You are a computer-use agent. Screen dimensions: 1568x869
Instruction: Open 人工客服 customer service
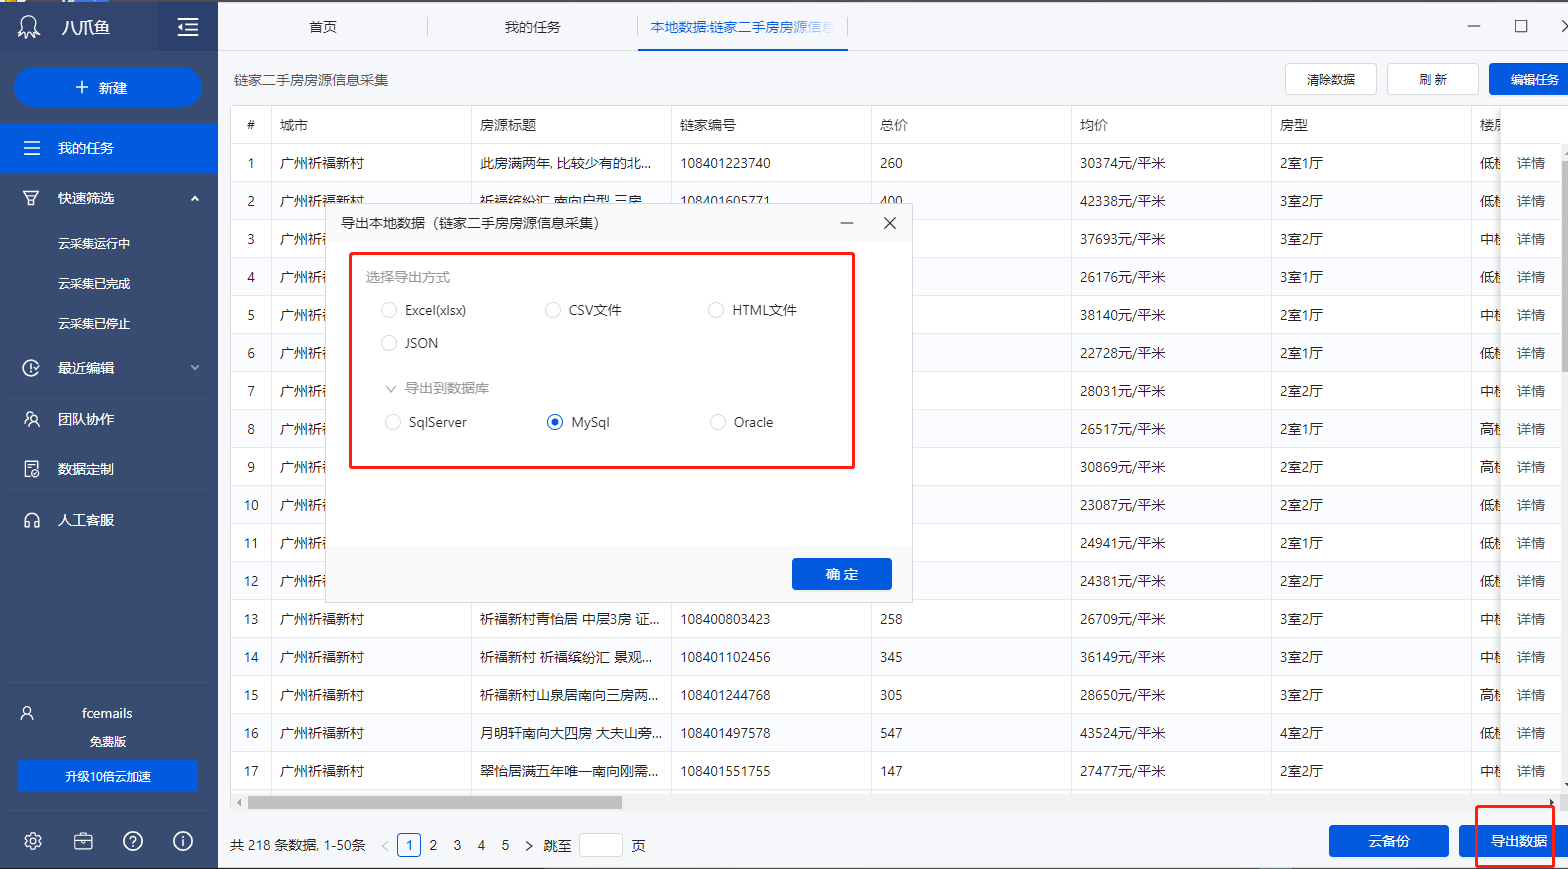tap(86, 520)
